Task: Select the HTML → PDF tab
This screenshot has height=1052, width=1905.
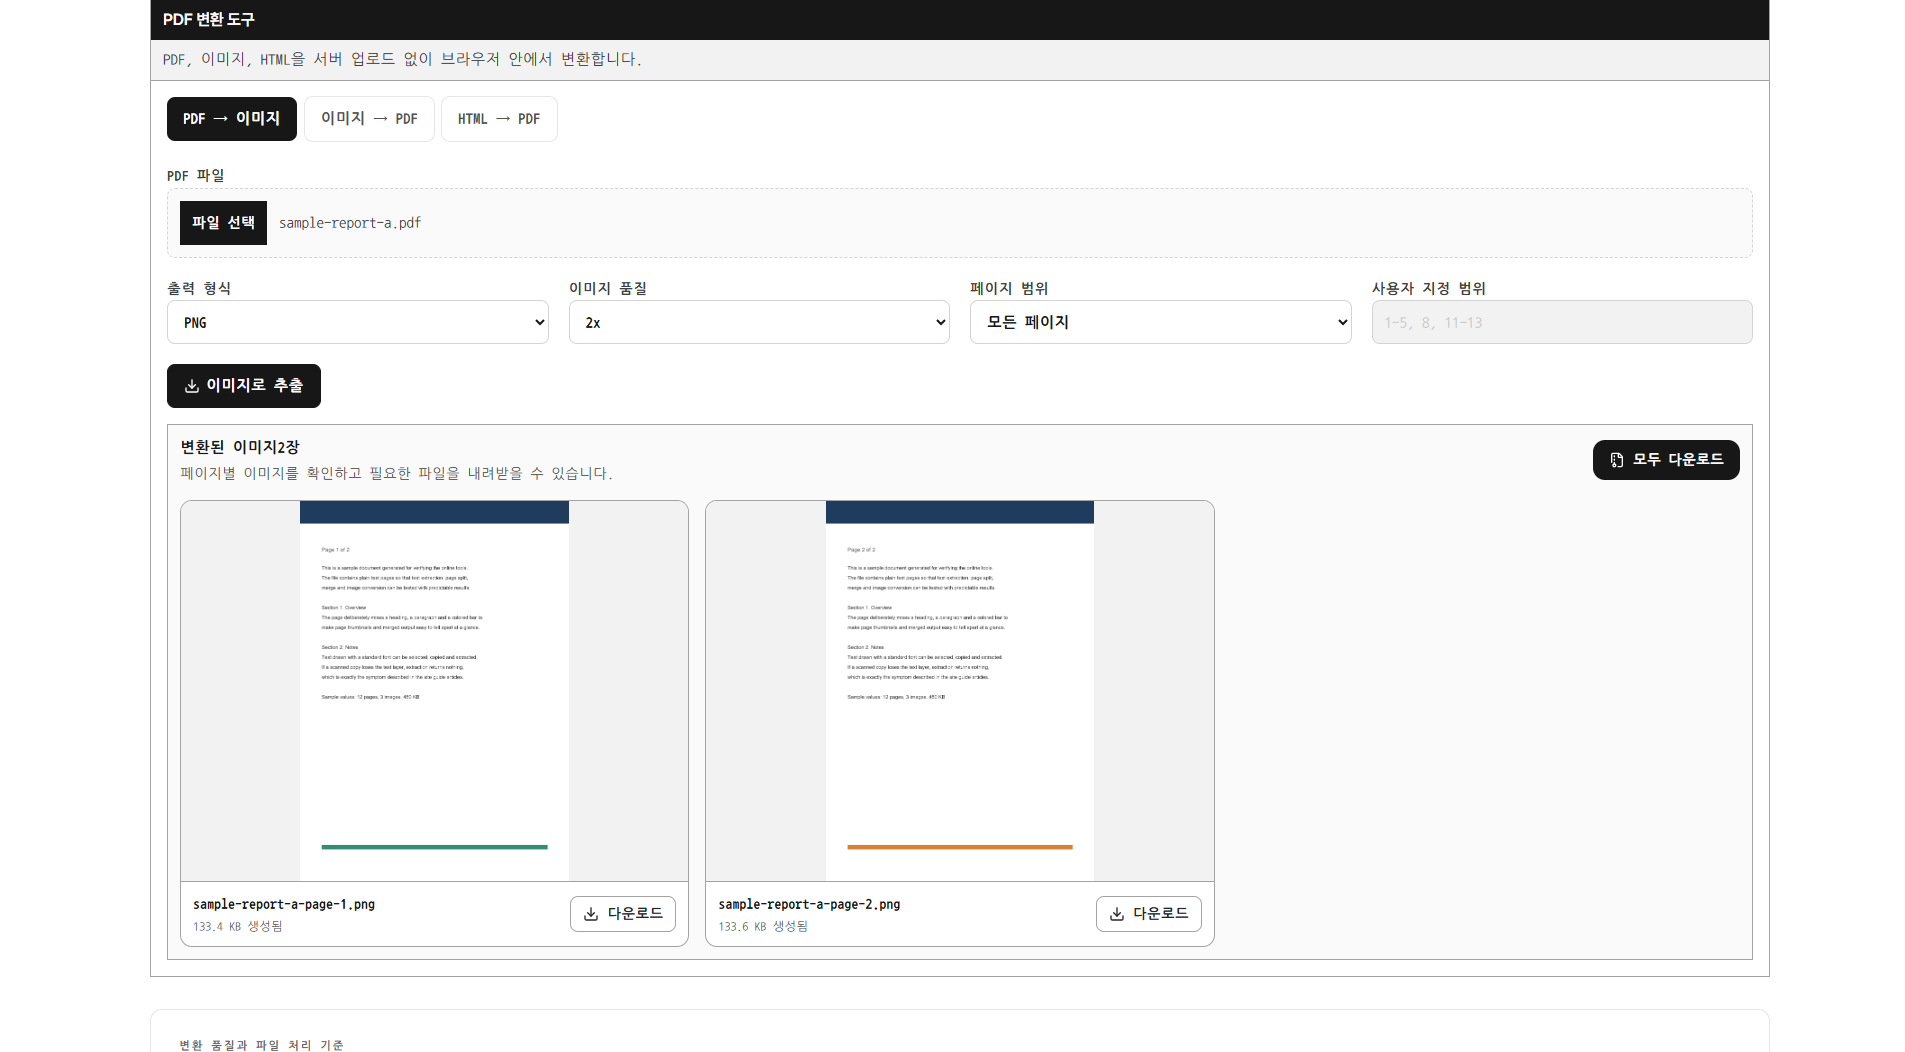Action: point(499,119)
